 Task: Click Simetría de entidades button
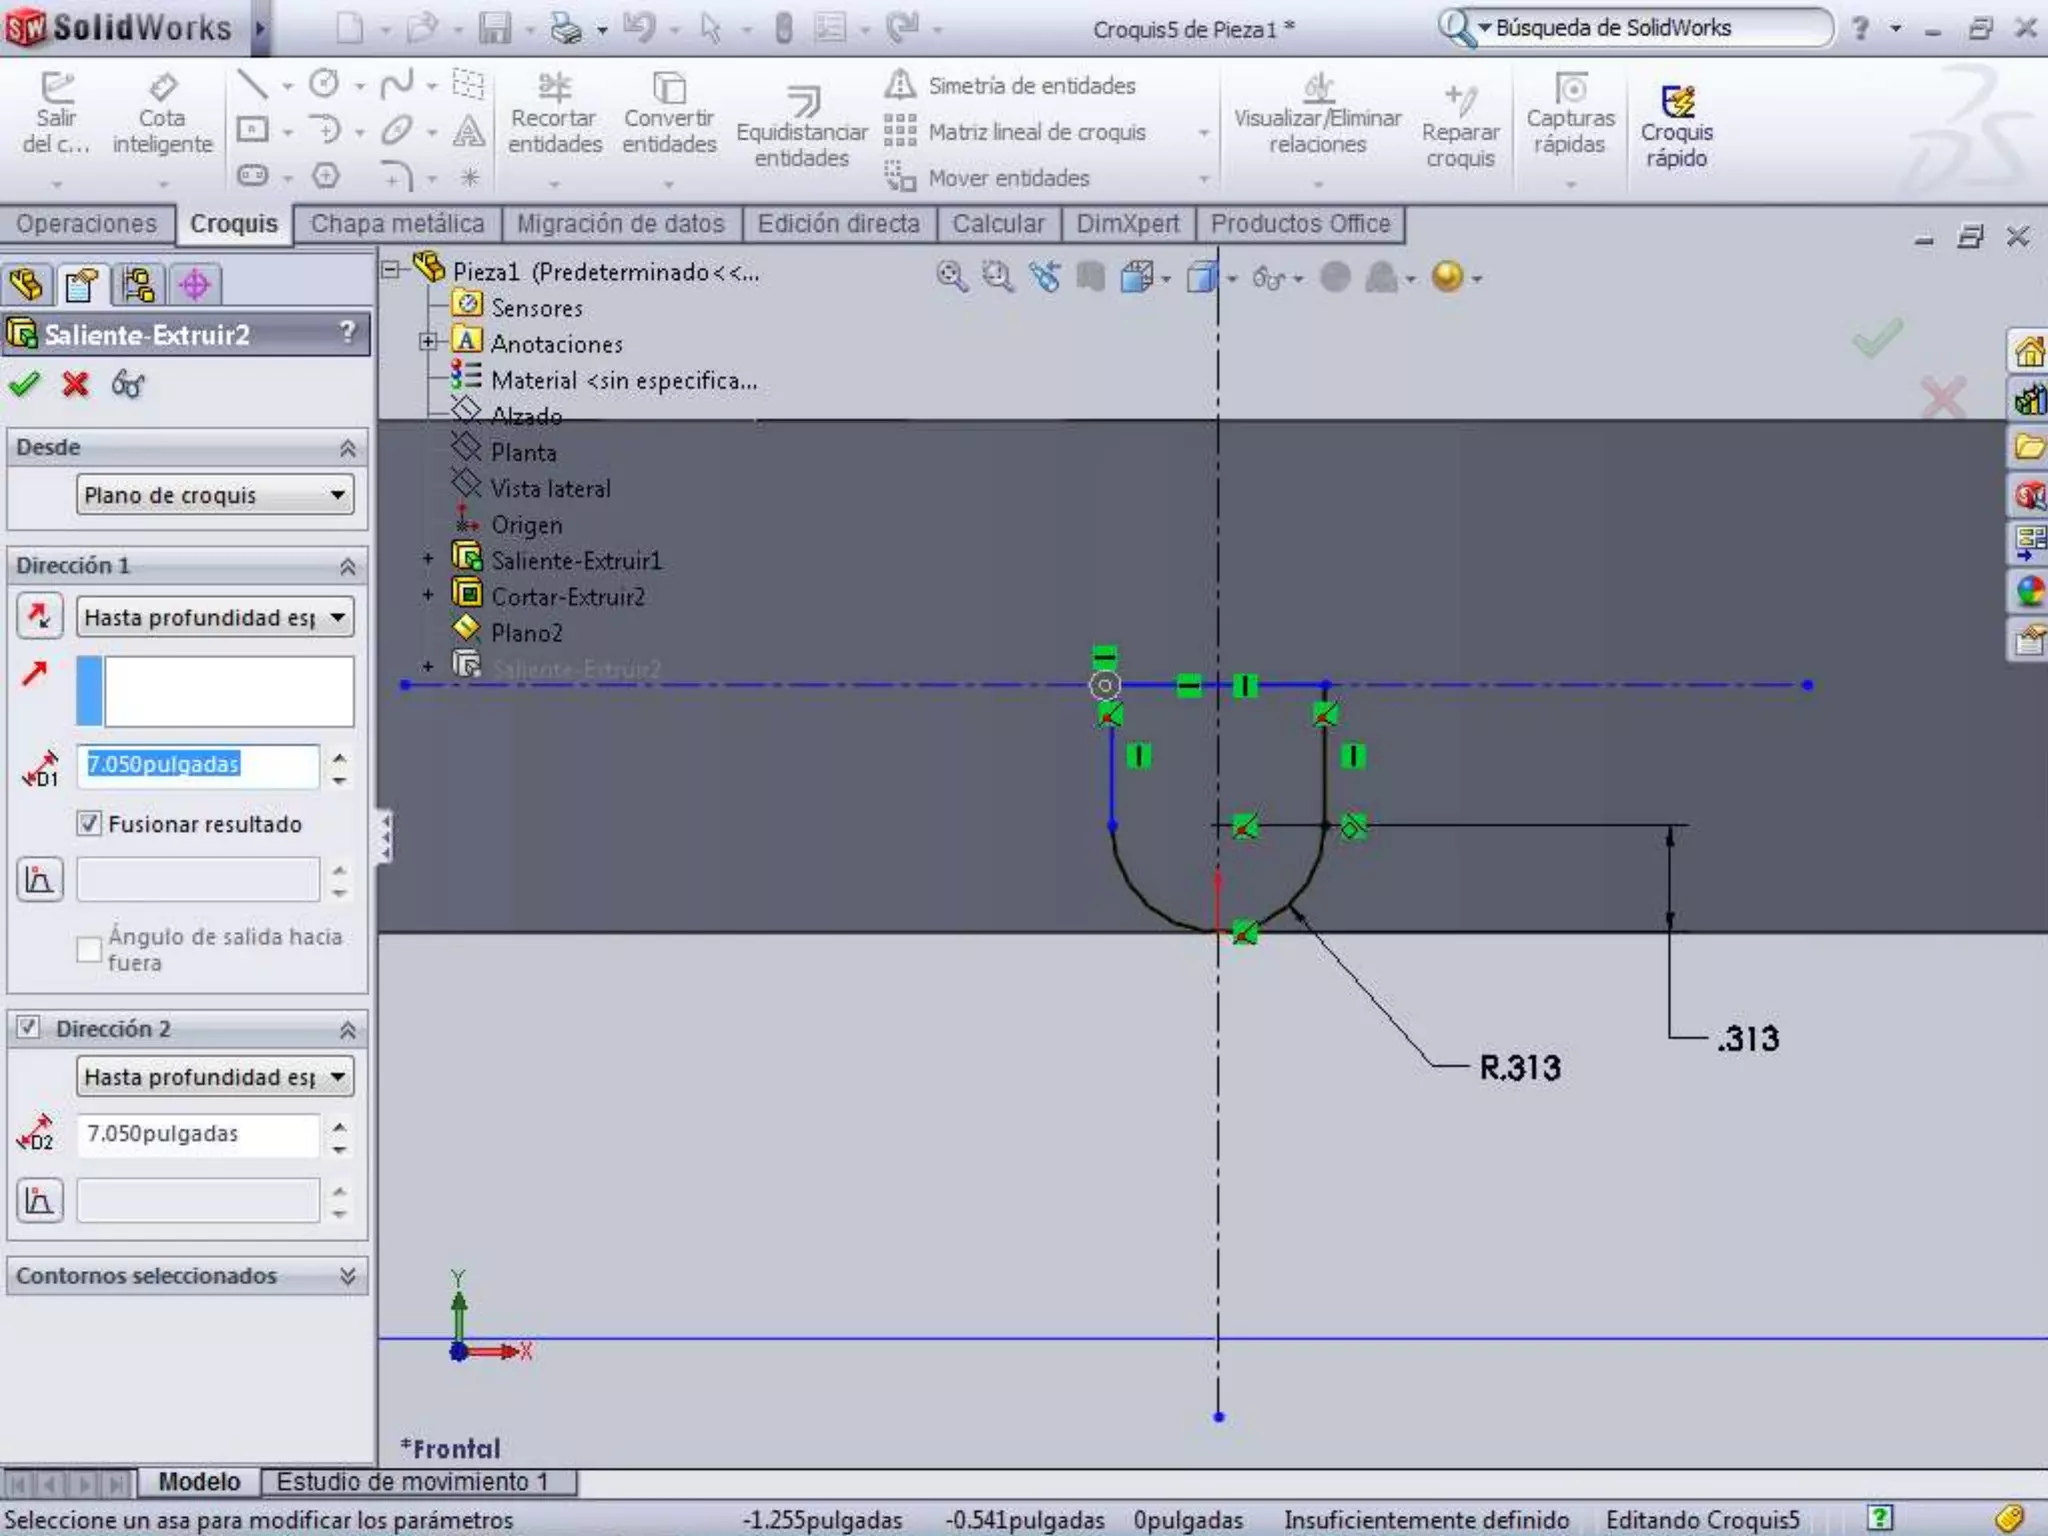coord(1030,86)
